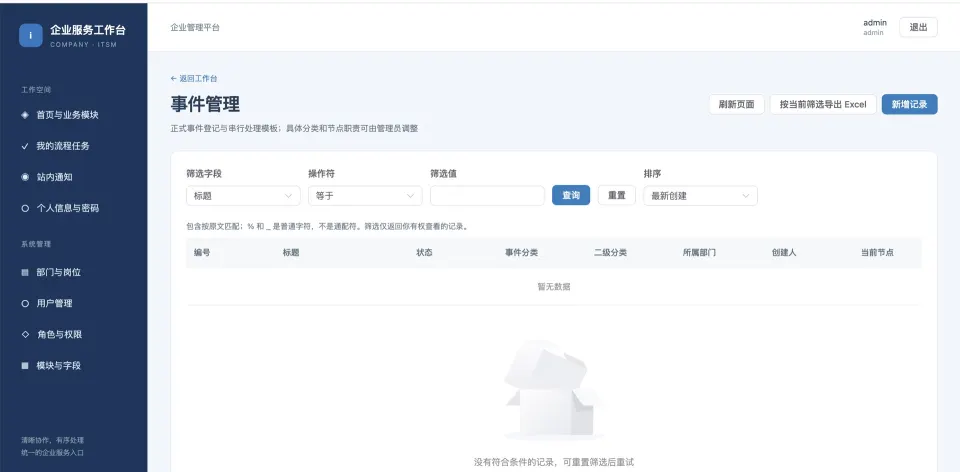This screenshot has height=472, width=960.
Task: Click the 筛选值 input field
Action: tap(487, 196)
